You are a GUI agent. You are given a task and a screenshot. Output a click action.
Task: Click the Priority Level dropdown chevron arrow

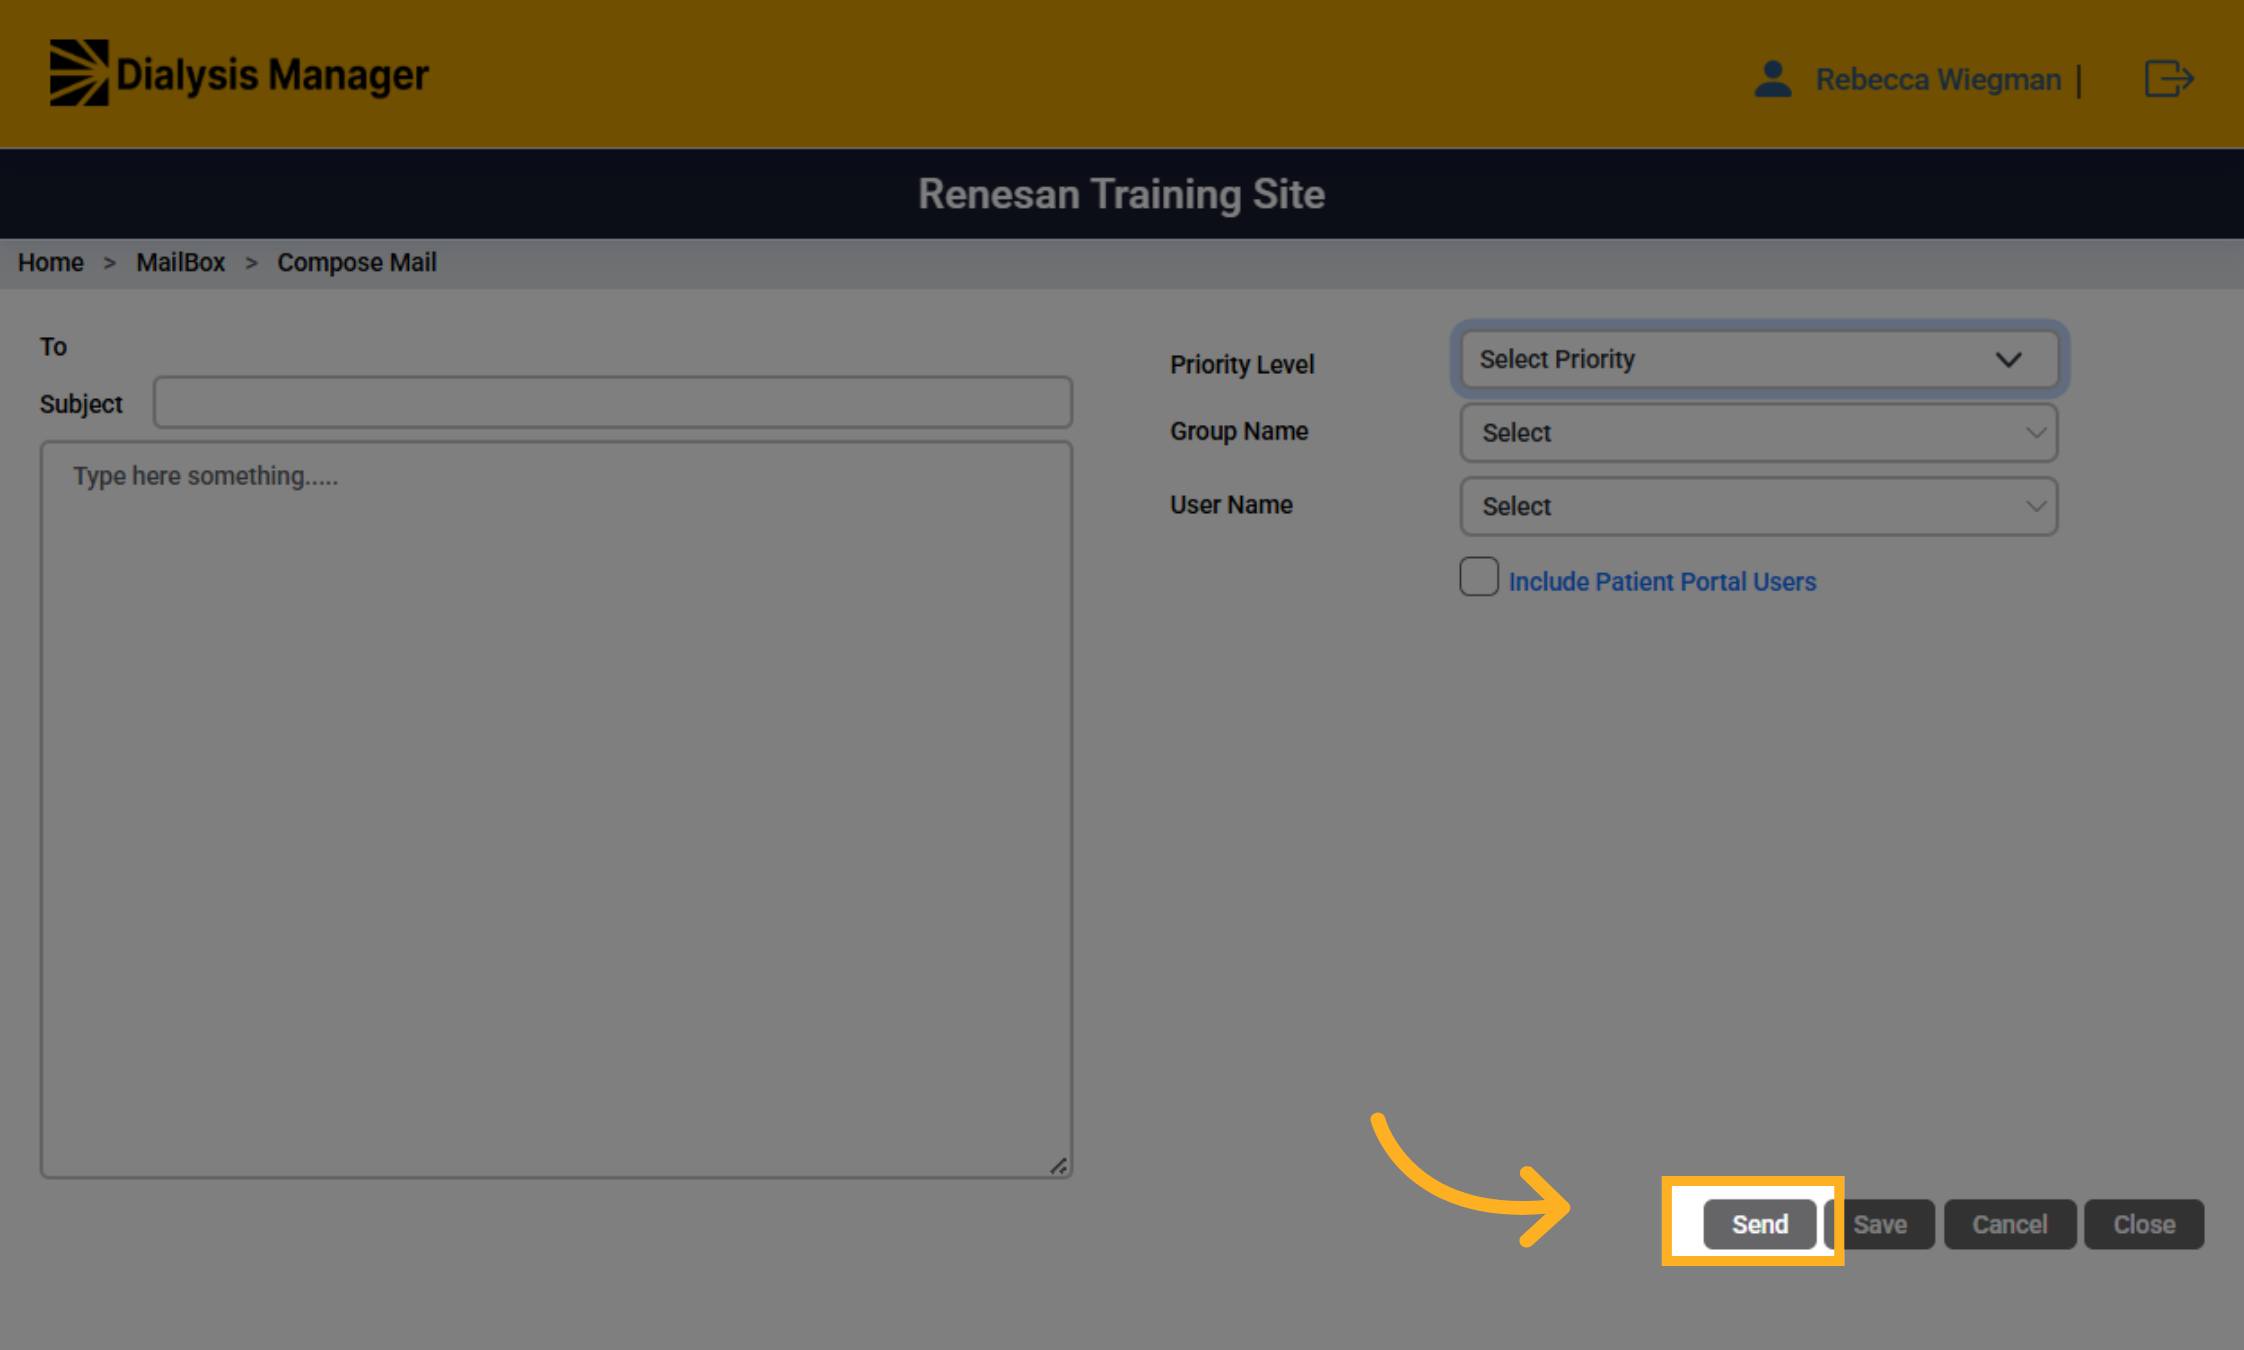point(2008,360)
